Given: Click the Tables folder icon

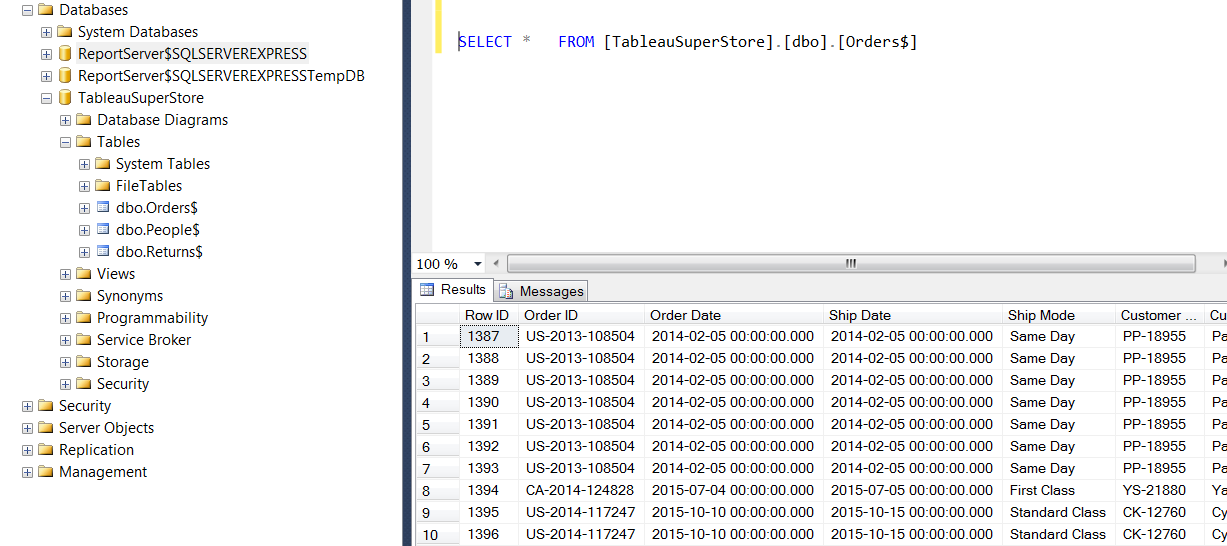Looking at the screenshot, I should [84, 142].
